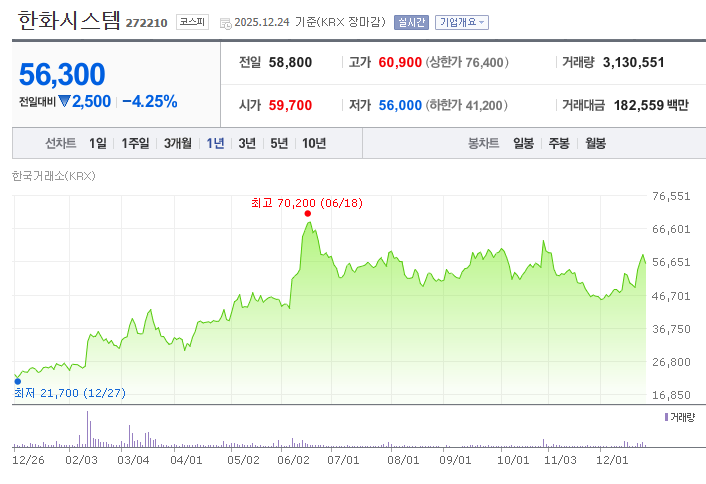Click the stock name 한화시스템
The image size is (706, 484).
[x=69, y=20]
